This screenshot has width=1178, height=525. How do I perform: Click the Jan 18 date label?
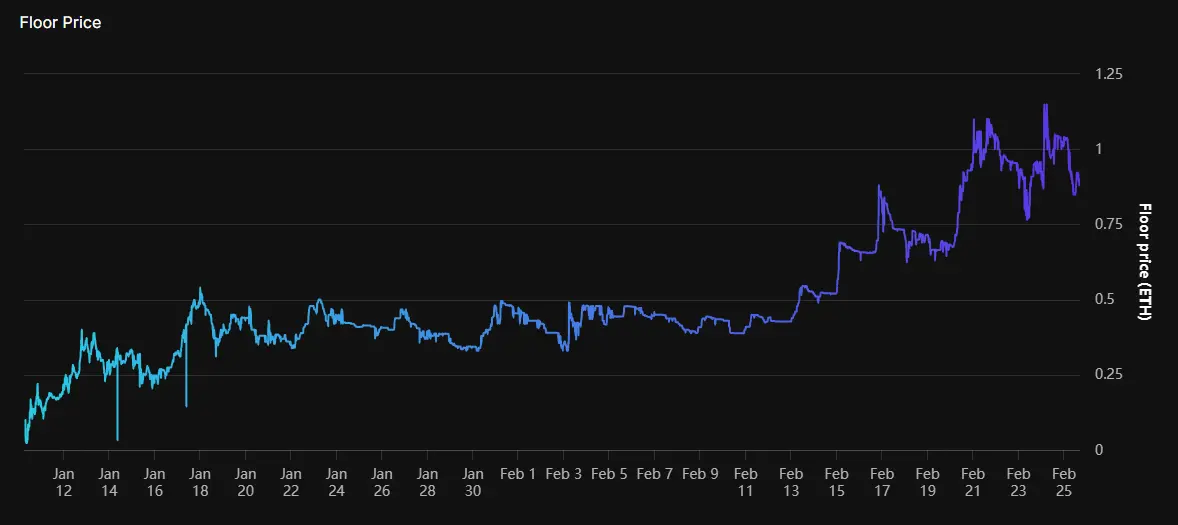click(200, 482)
